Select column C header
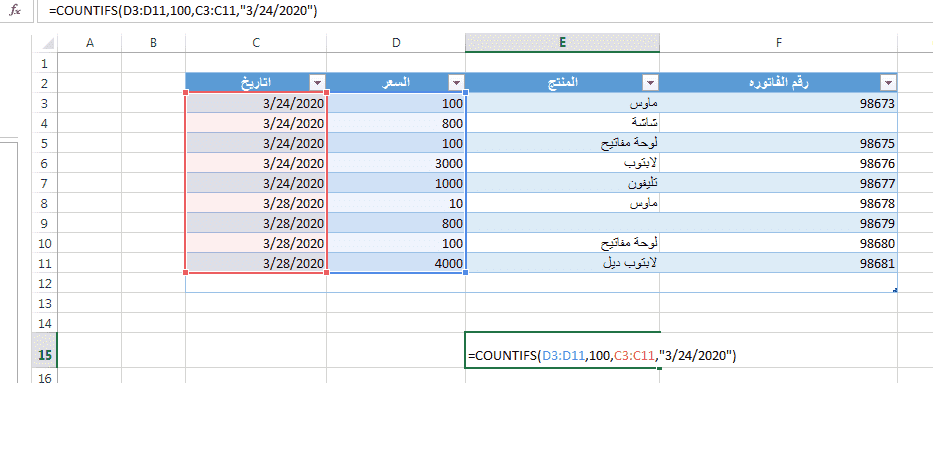 256,43
